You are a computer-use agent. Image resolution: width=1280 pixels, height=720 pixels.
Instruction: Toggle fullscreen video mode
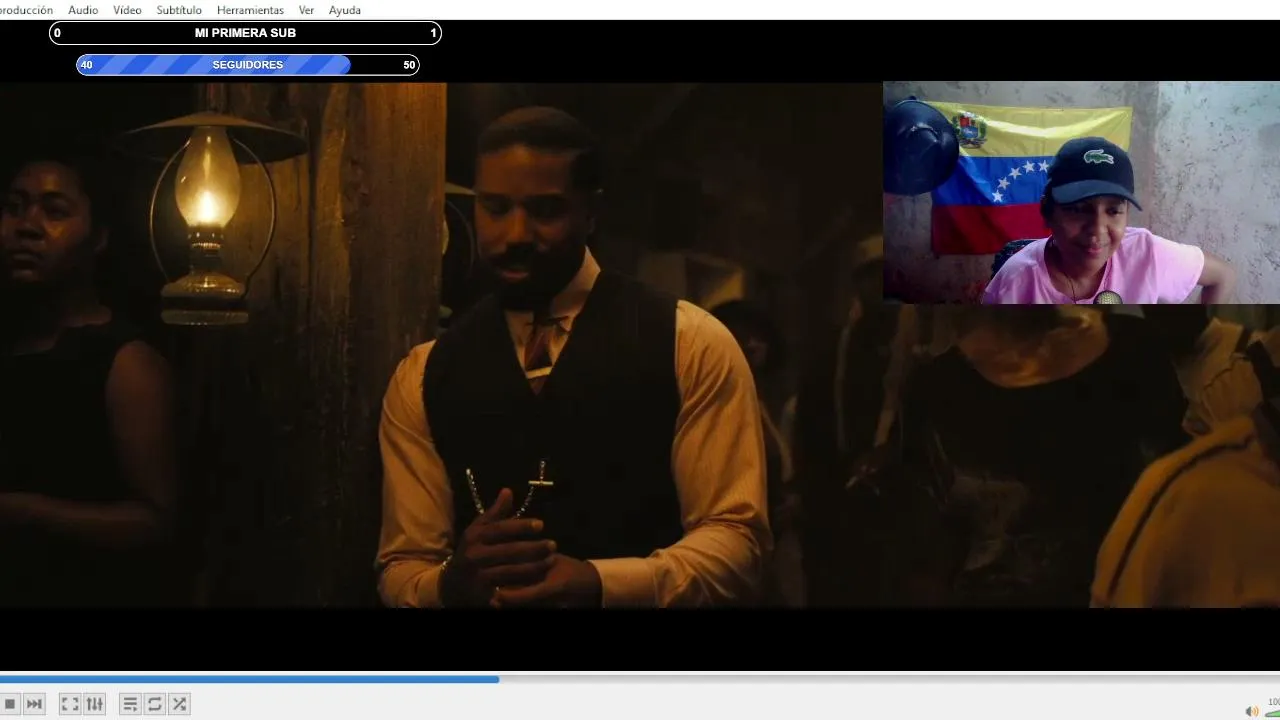click(x=70, y=704)
